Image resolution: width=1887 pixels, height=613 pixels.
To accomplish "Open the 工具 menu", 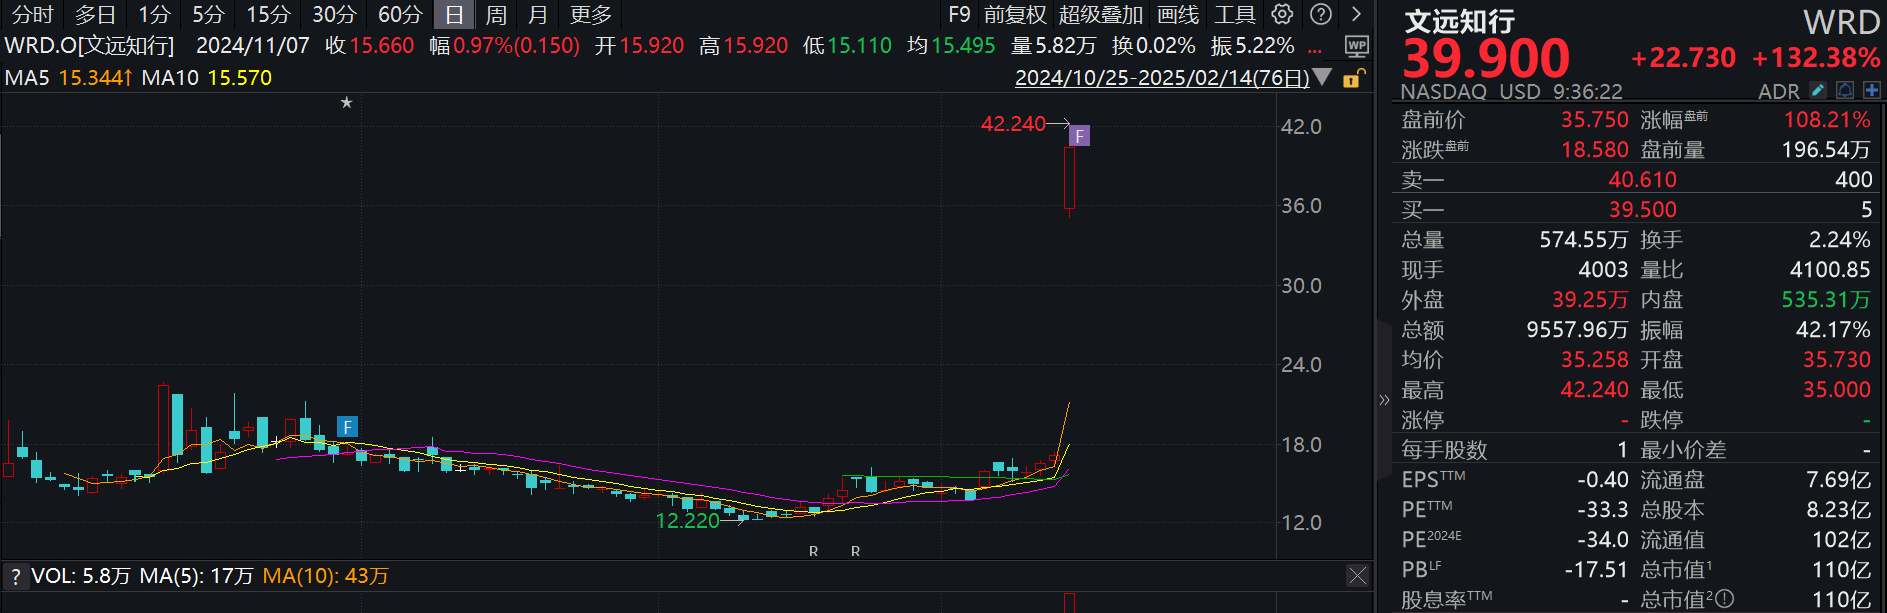I will pyautogui.click(x=1235, y=15).
